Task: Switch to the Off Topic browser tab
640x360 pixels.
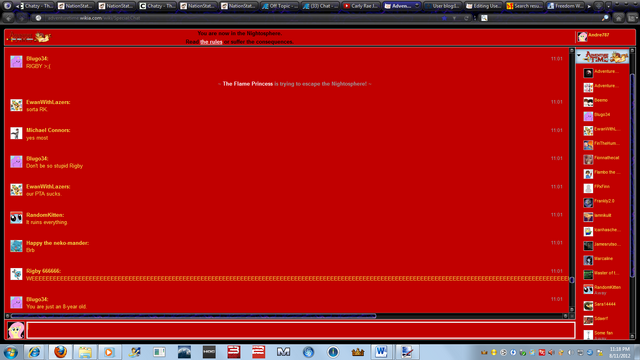Action: (280, 6)
